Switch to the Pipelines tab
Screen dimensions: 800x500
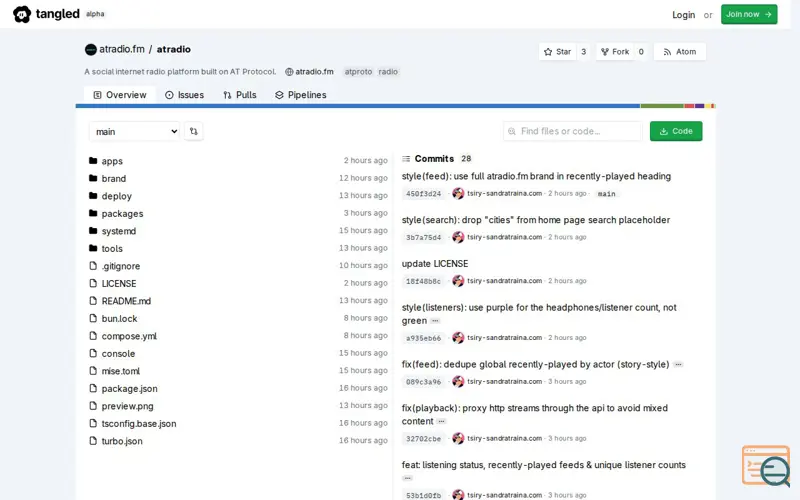(301, 95)
